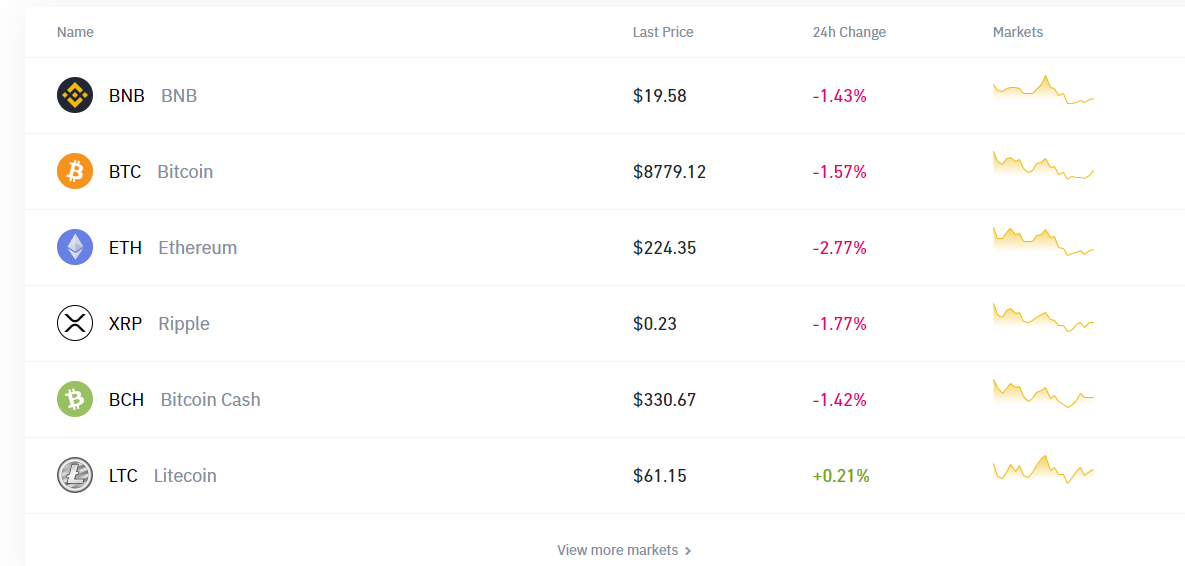Click the chevron next to View more markets

[688, 551]
